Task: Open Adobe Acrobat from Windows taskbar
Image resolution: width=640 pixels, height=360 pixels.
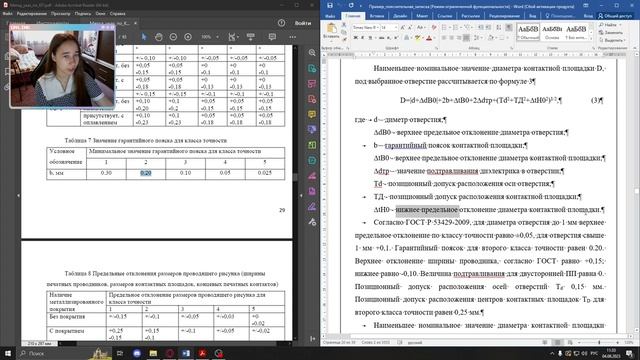Action: click(202, 353)
